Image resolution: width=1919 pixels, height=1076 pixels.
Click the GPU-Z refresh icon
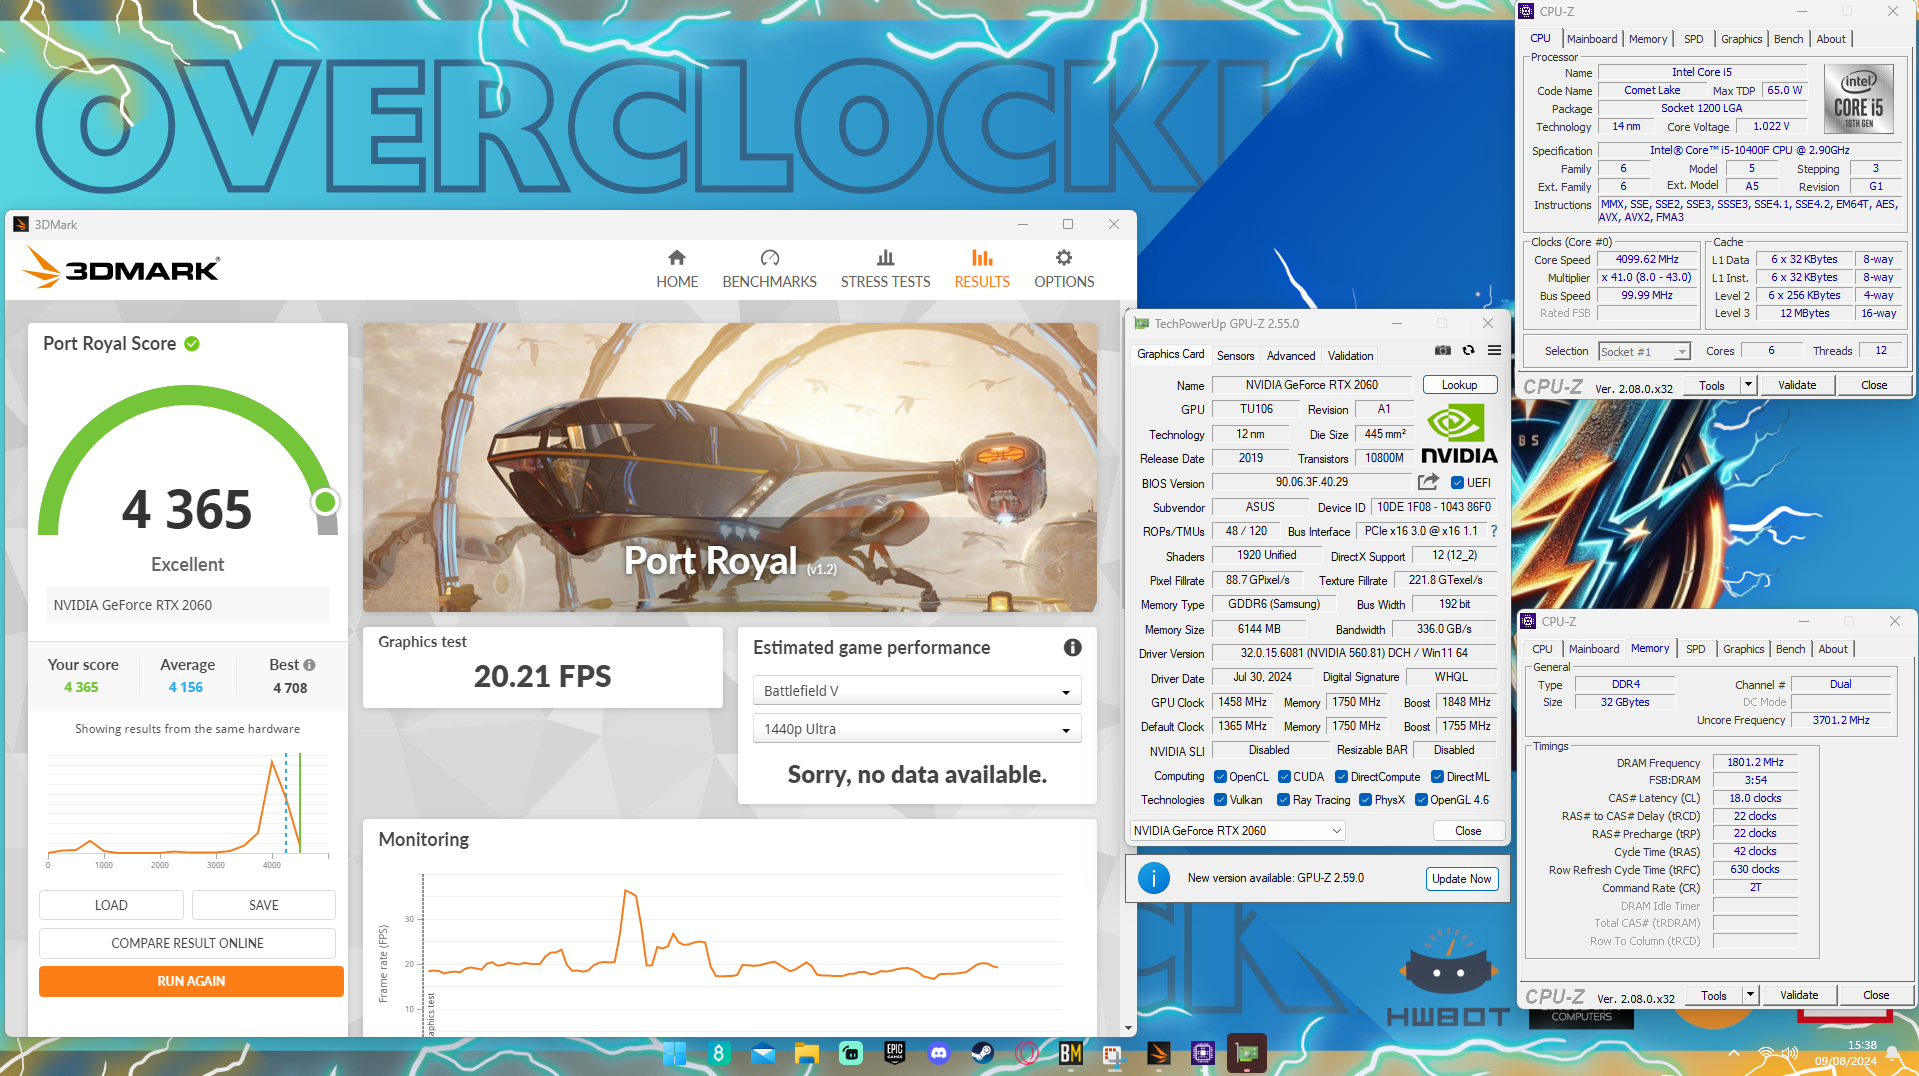tap(1468, 350)
